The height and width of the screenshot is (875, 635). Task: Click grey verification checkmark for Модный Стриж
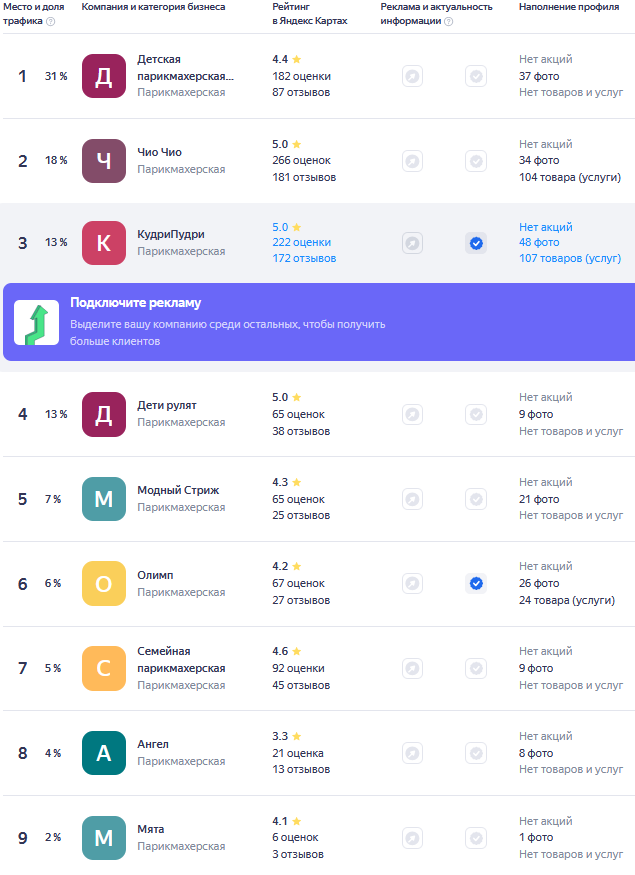(476, 499)
